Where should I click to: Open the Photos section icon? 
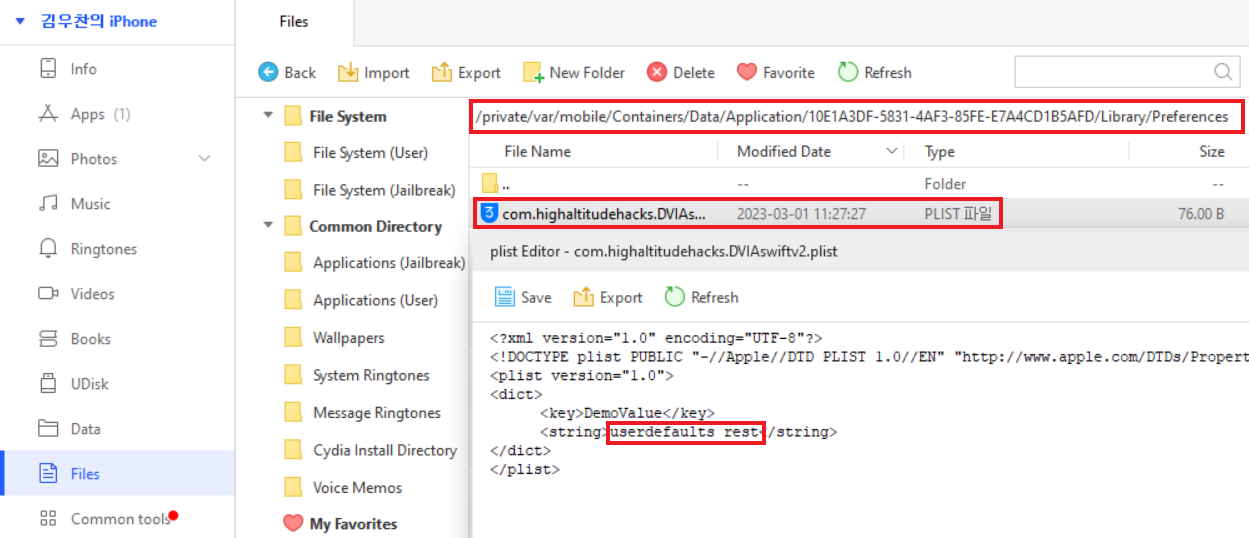48,159
